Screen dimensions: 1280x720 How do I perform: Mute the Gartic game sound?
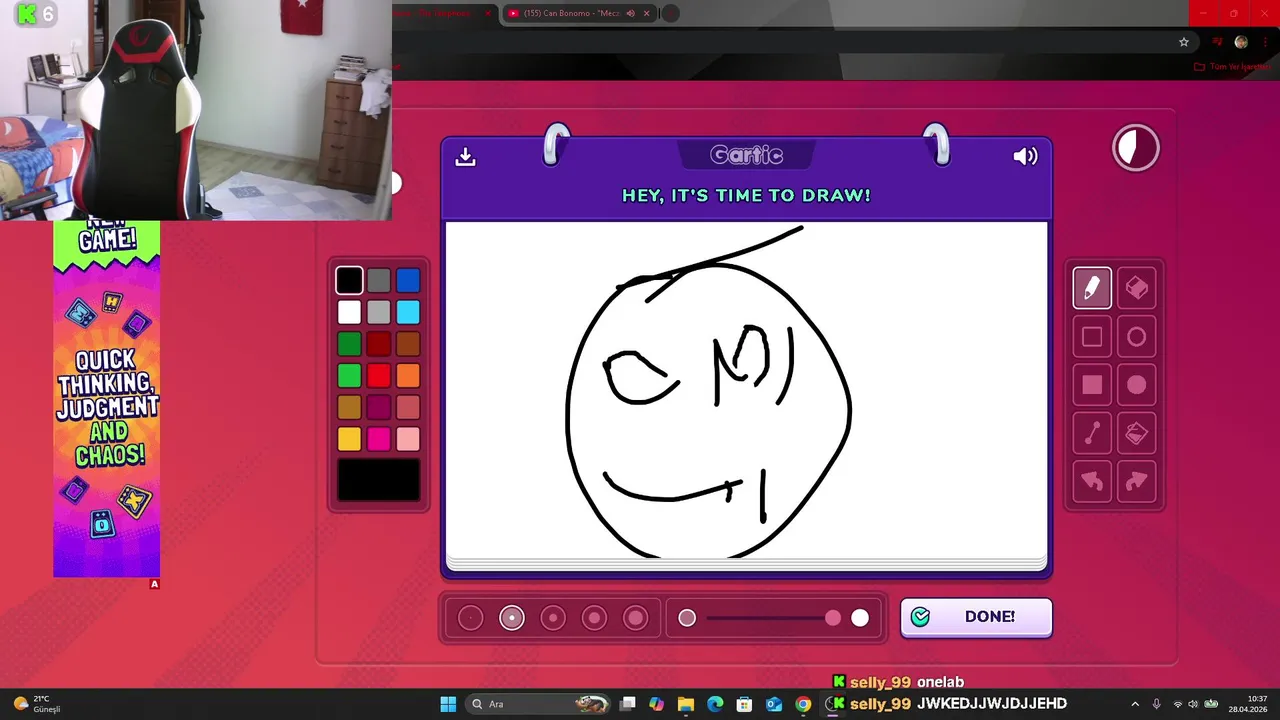(x=1025, y=156)
